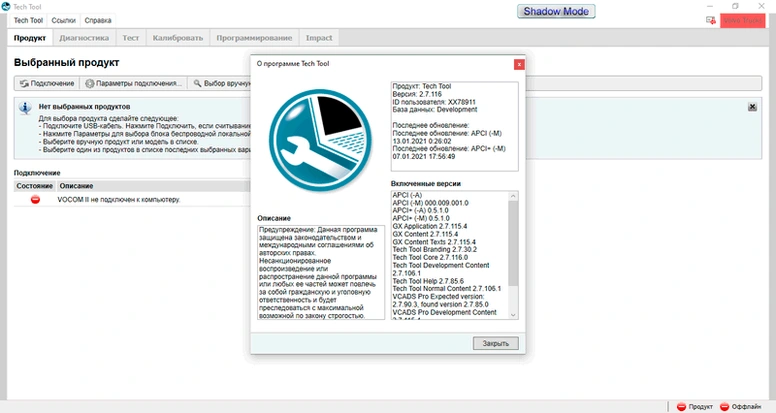The height and width of the screenshot is (413, 776).
Task: Open the Ссылки menu
Action: [x=64, y=20]
